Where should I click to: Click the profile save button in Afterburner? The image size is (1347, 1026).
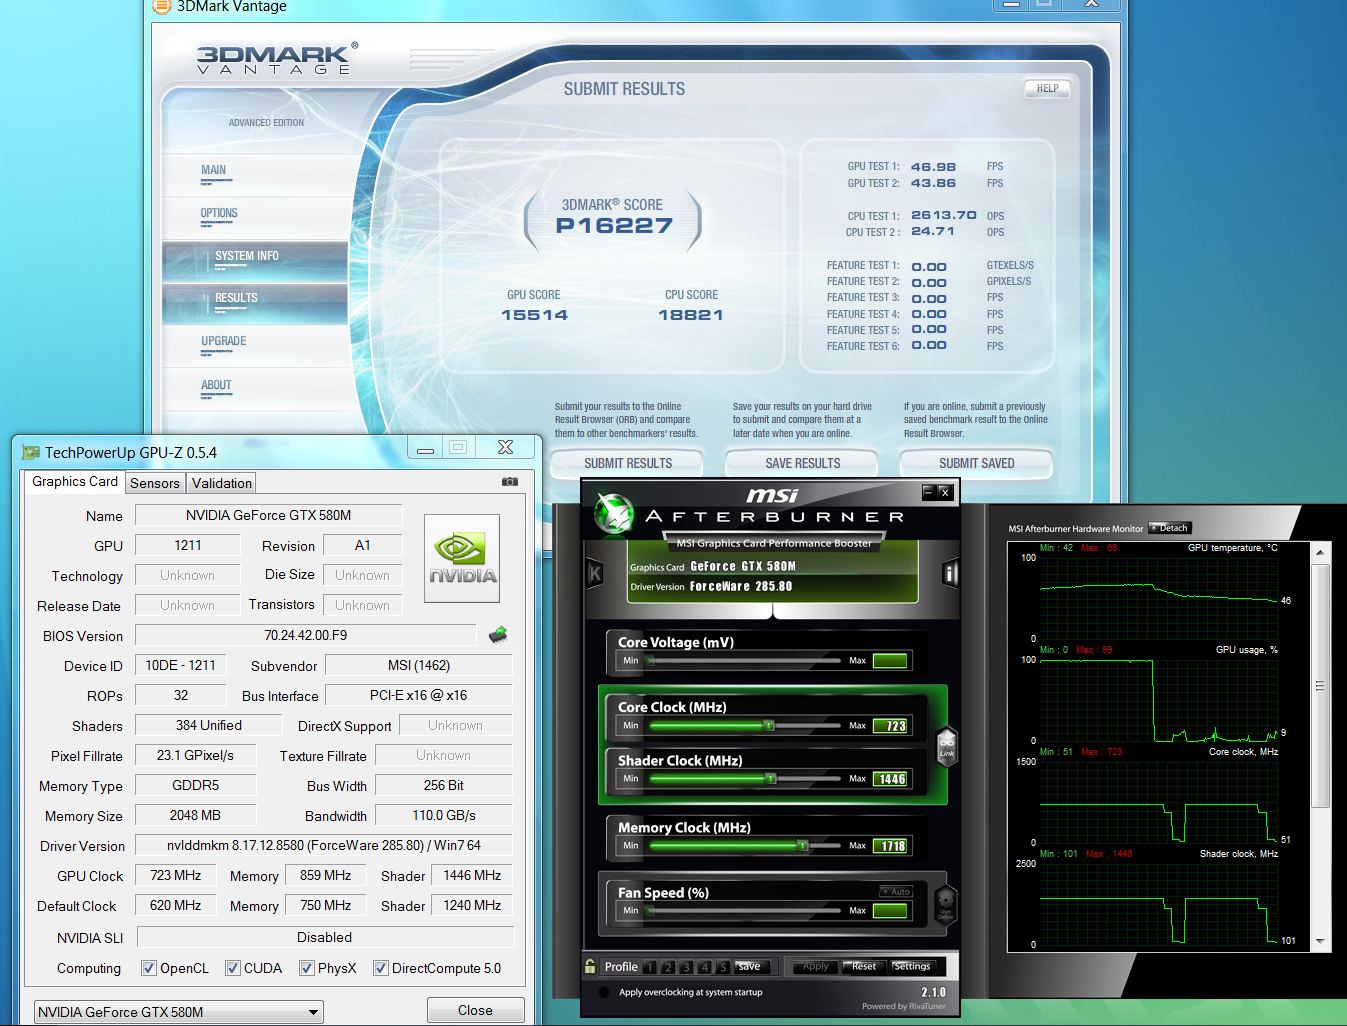point(751,967)
